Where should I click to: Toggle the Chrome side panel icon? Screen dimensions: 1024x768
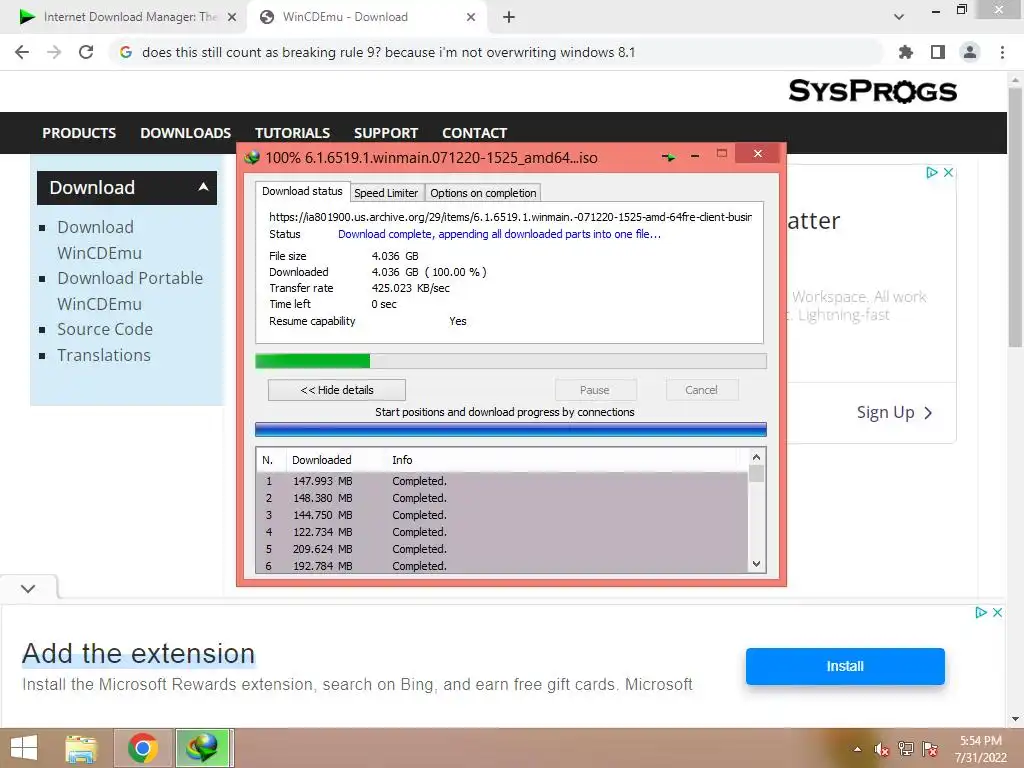click(938, 52)
